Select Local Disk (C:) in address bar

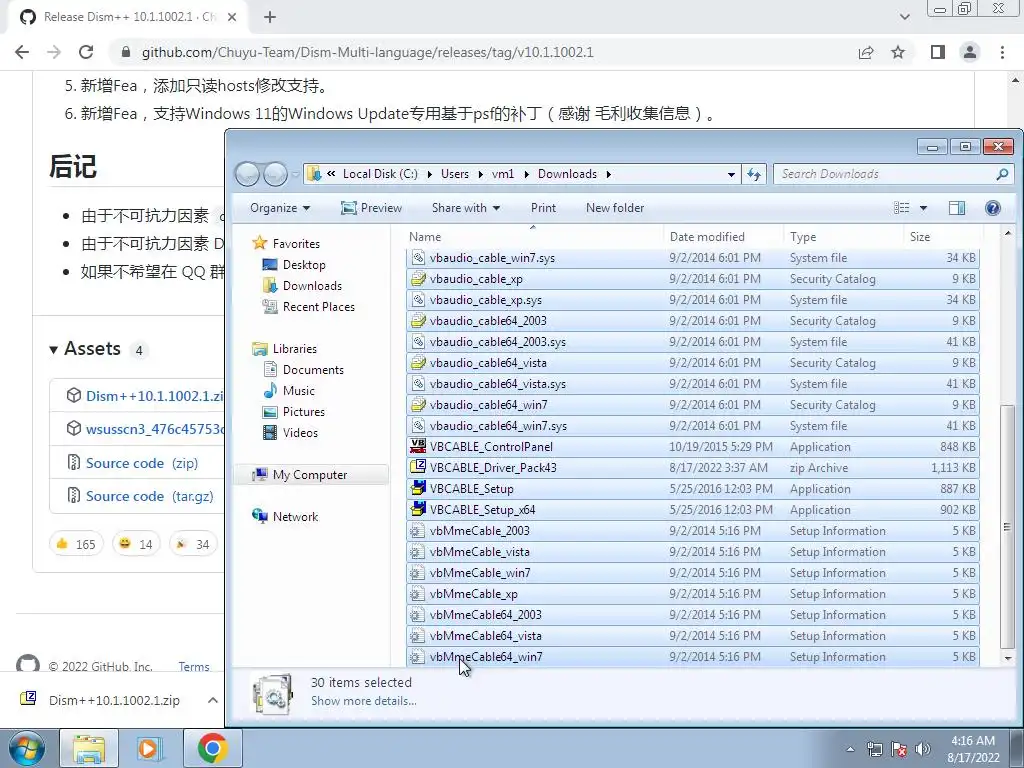[380, 174]
